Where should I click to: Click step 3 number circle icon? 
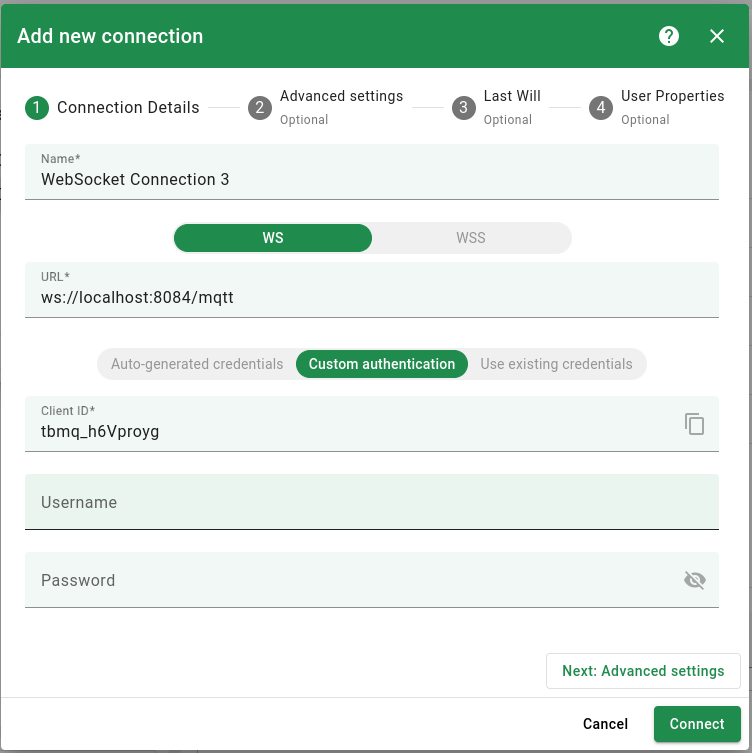[x=463, y=108]
